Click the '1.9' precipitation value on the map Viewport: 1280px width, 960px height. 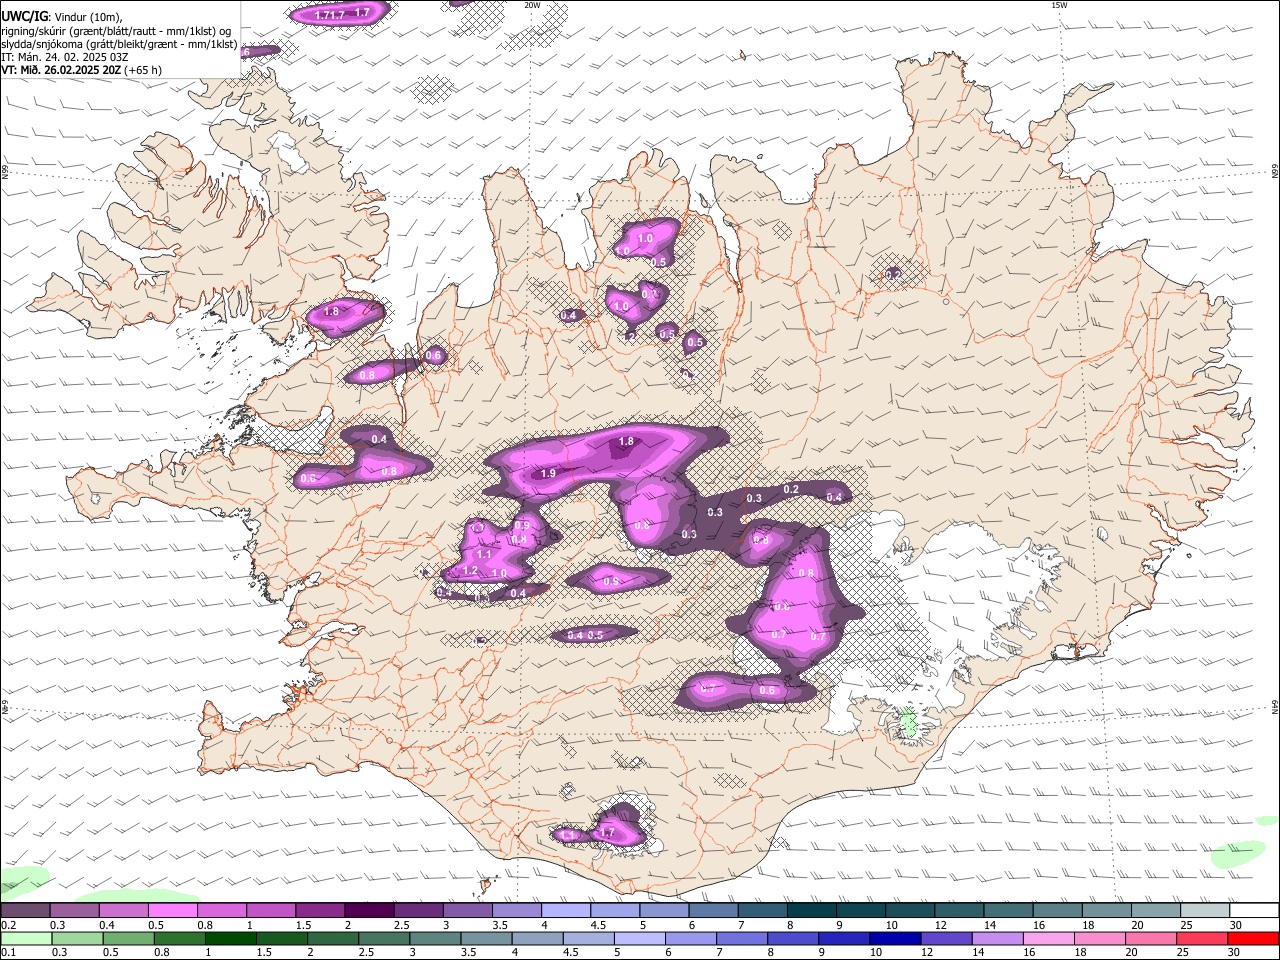548,474
